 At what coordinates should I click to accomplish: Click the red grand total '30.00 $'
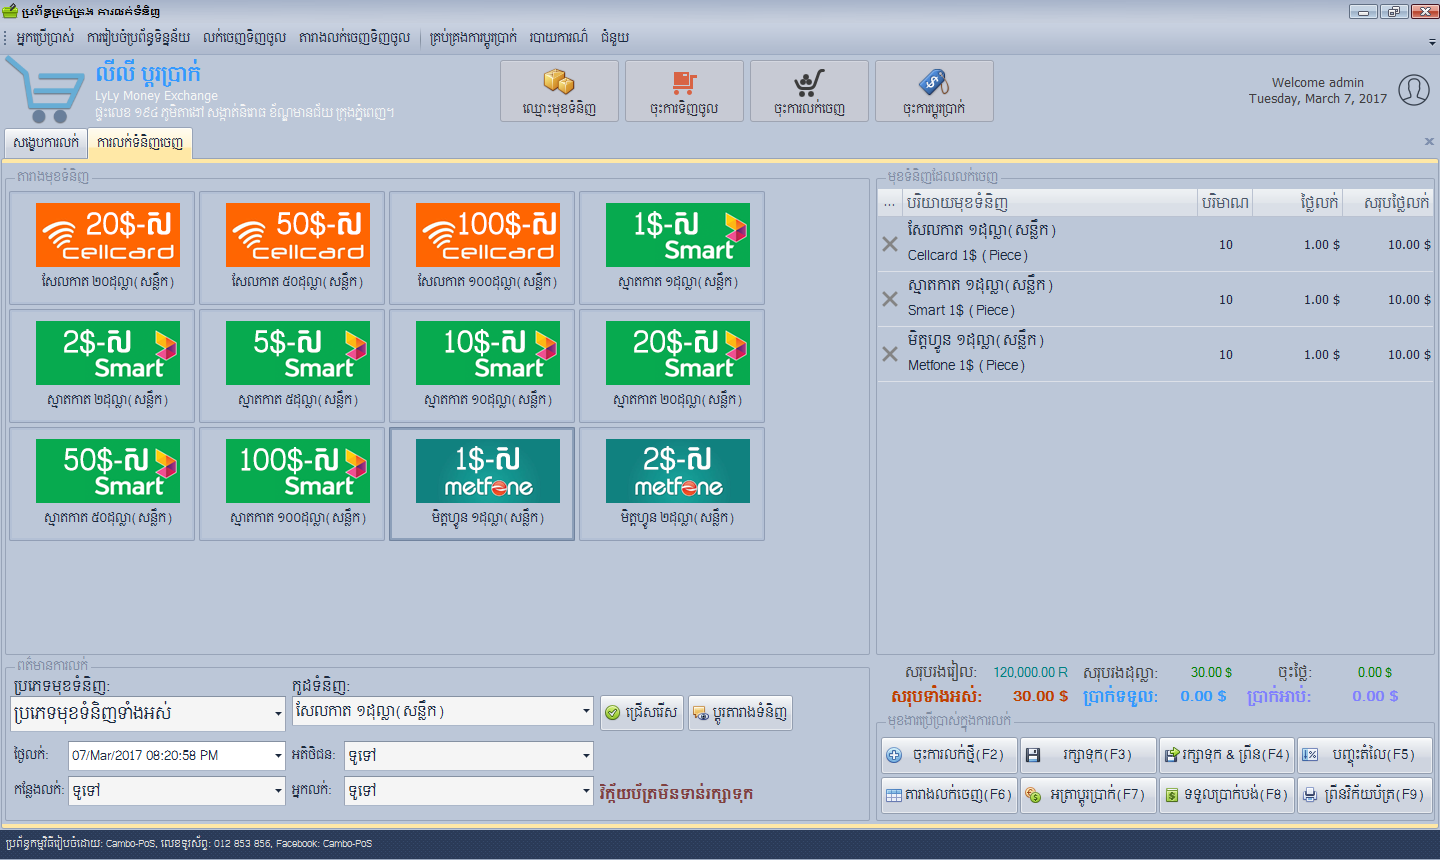pos(1040,696)
